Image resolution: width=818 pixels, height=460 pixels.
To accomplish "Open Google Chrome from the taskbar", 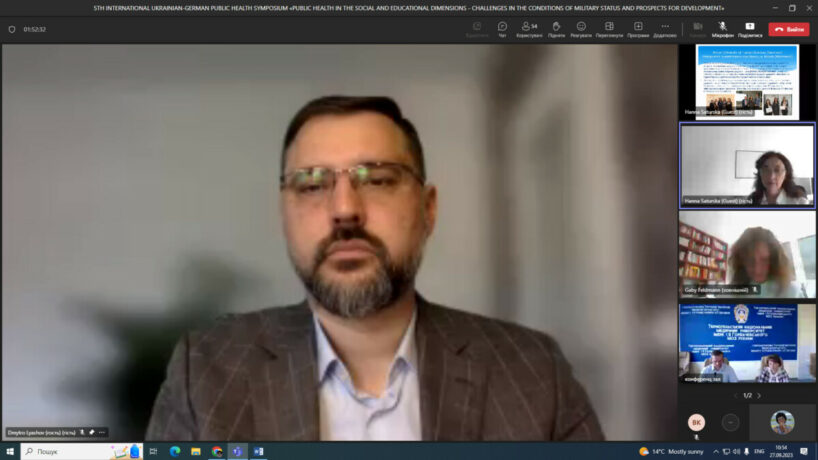I will [x=217, y=451].
